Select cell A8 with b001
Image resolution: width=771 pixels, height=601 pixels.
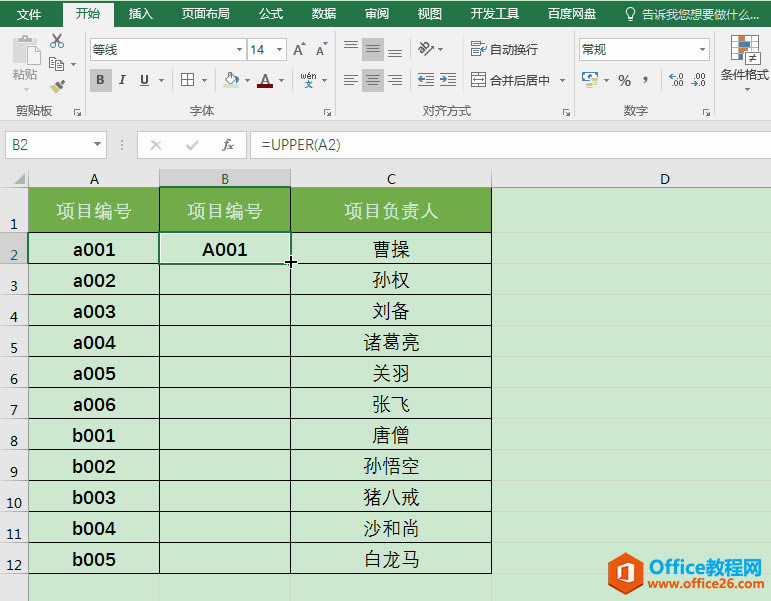point(94,435)
